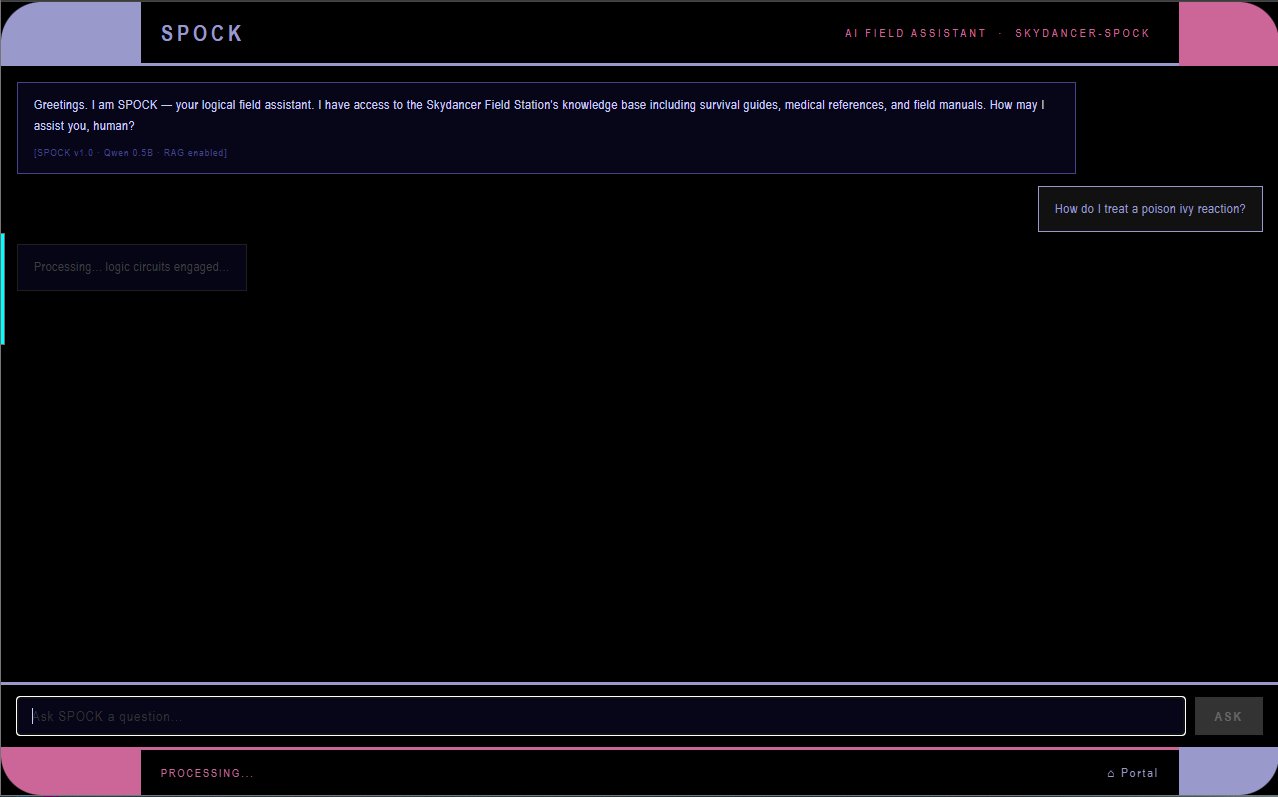Open the Portal link in footer
The height and width of the screenshot is (797, 1278).
(x=1139, y=773)
